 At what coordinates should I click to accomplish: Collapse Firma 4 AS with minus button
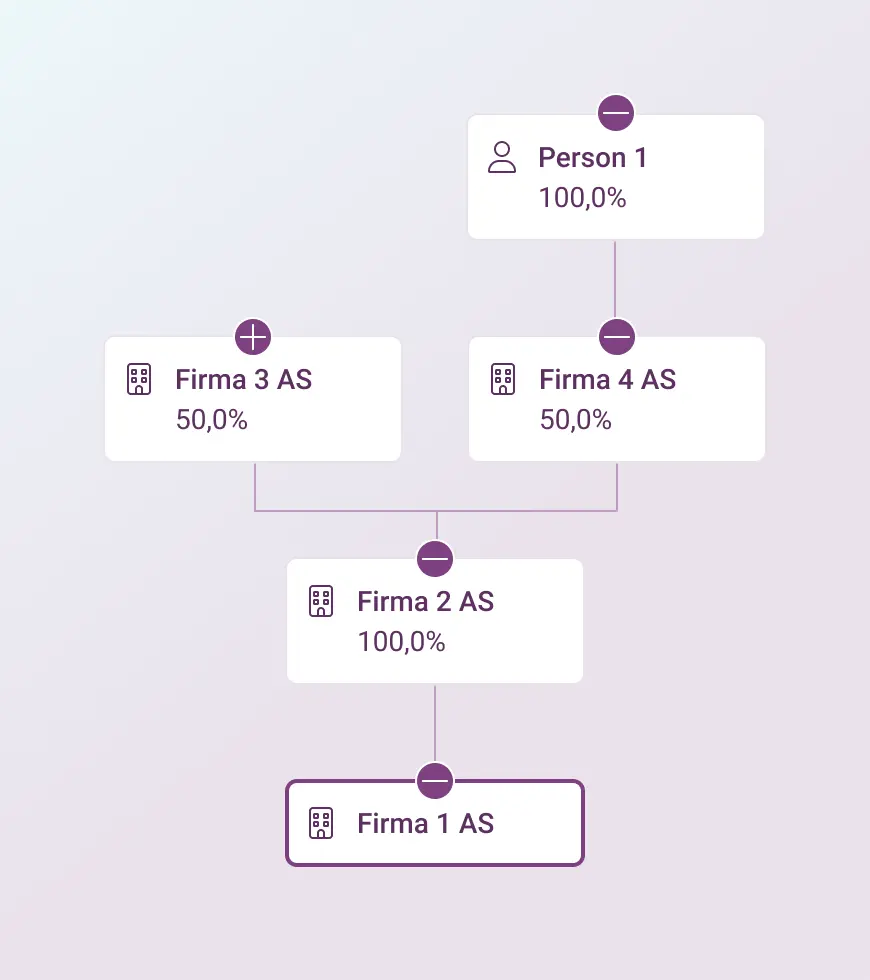[x=617, y=337]
